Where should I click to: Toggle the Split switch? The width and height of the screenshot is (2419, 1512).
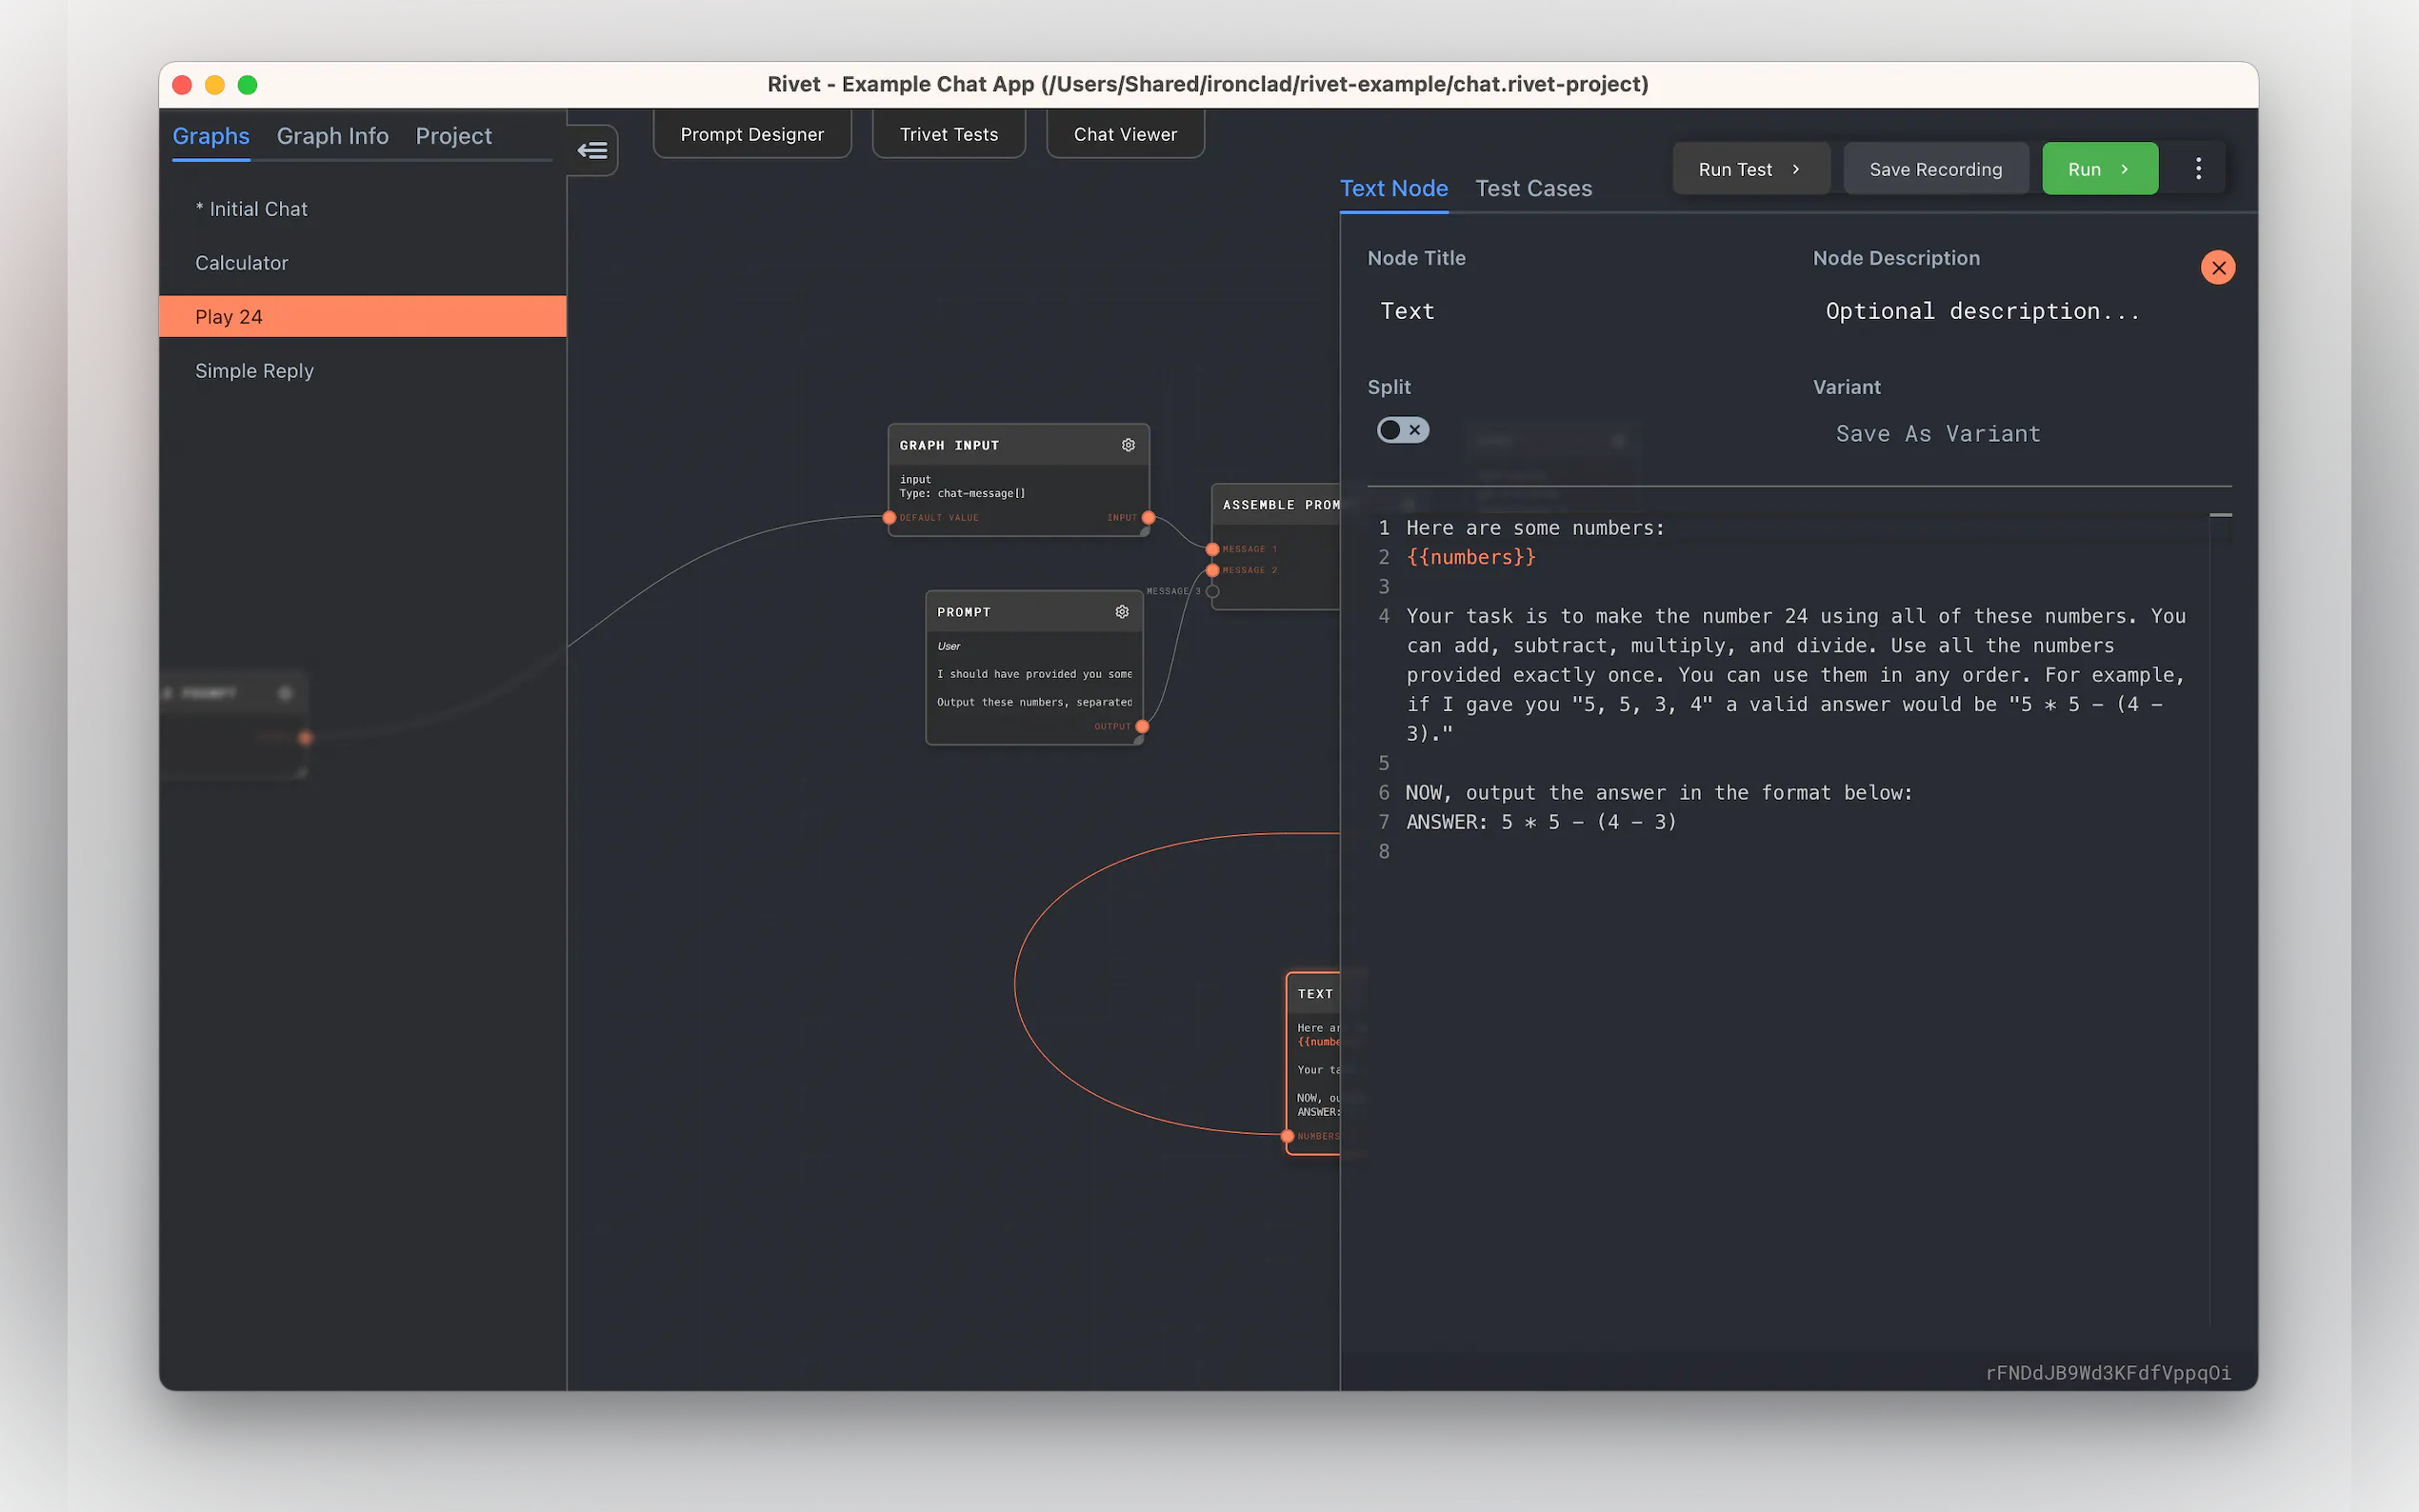click(x=1402, y=430)
